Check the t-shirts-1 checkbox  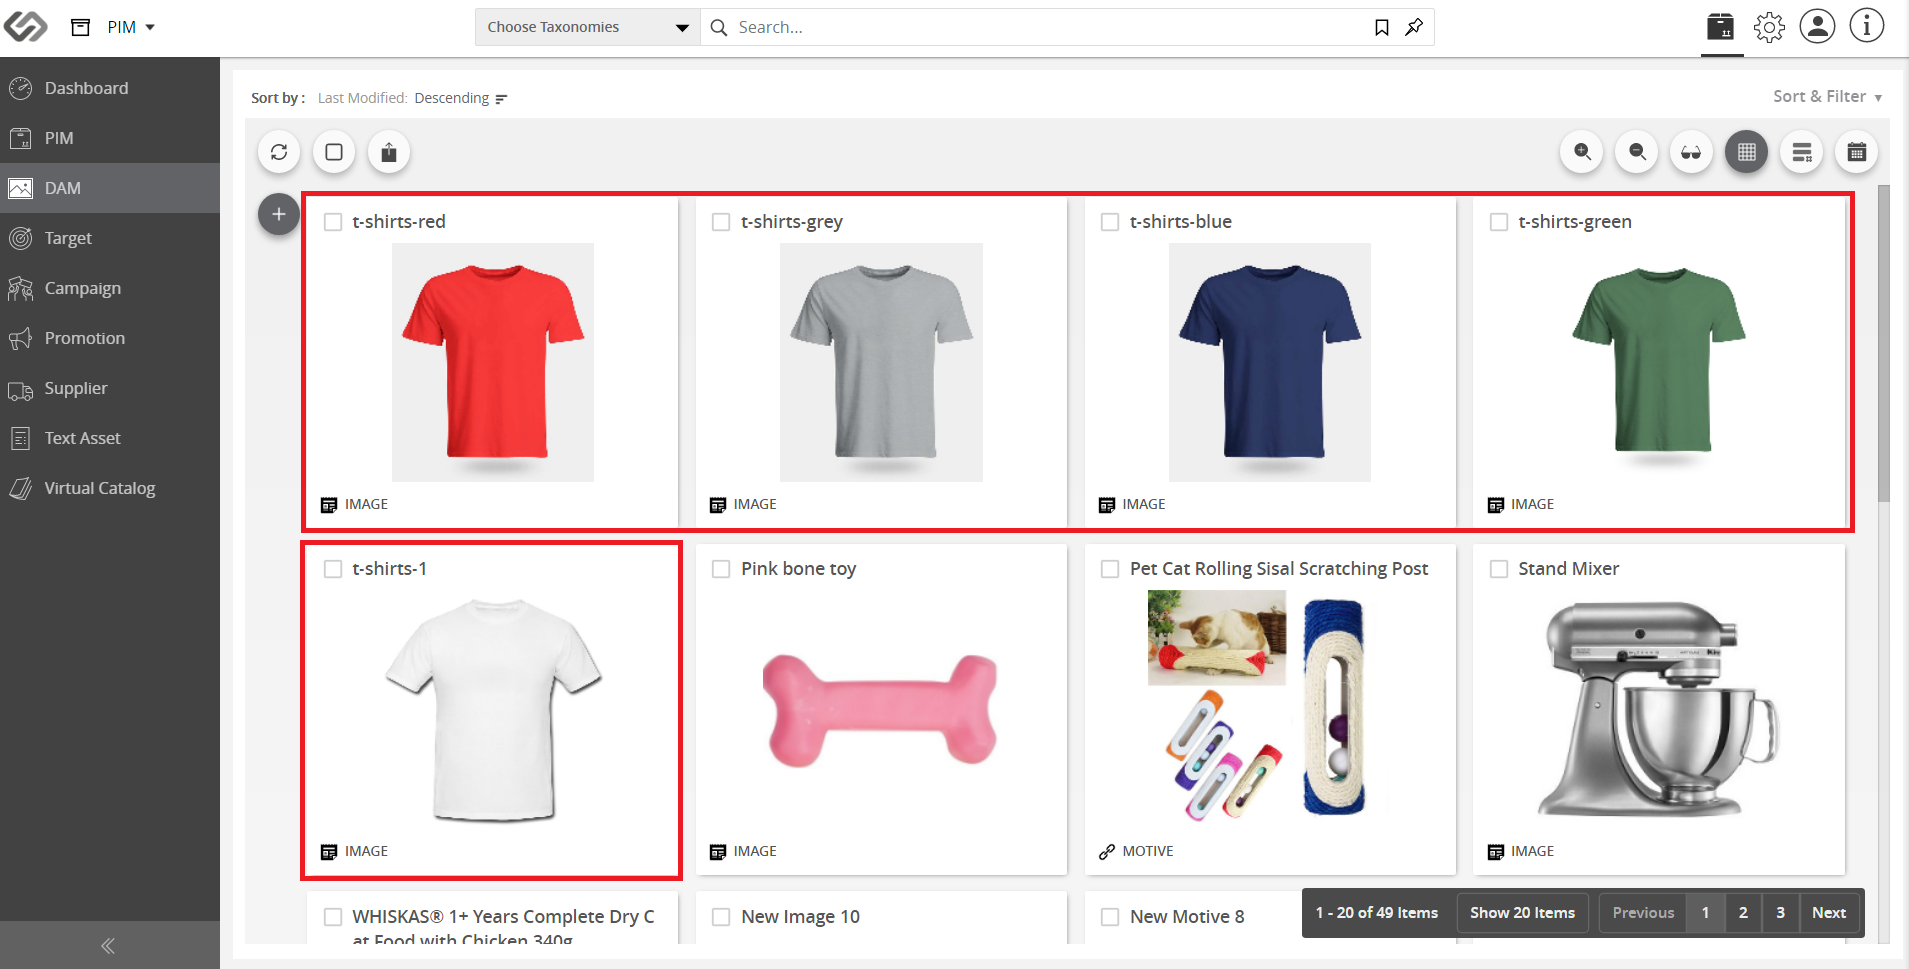click(333, 569)
